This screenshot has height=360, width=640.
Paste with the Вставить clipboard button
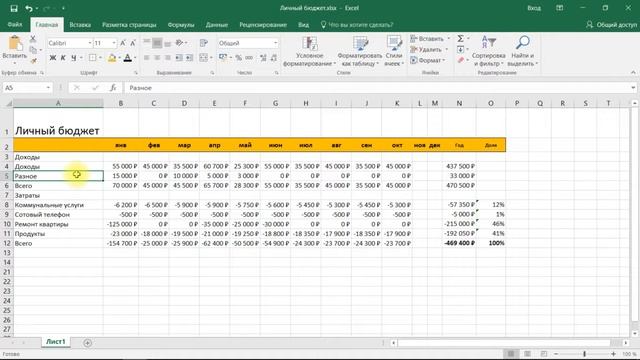point(14,49)
